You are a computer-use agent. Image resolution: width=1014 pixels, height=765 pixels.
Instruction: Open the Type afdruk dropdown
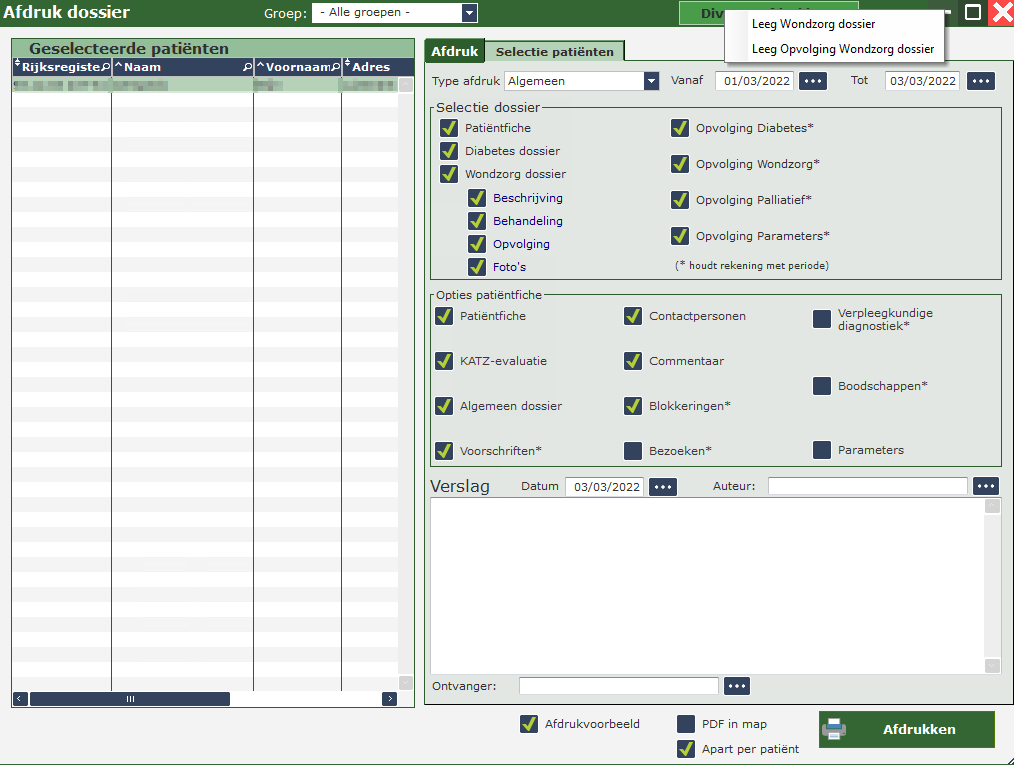[x=651, y=81]
